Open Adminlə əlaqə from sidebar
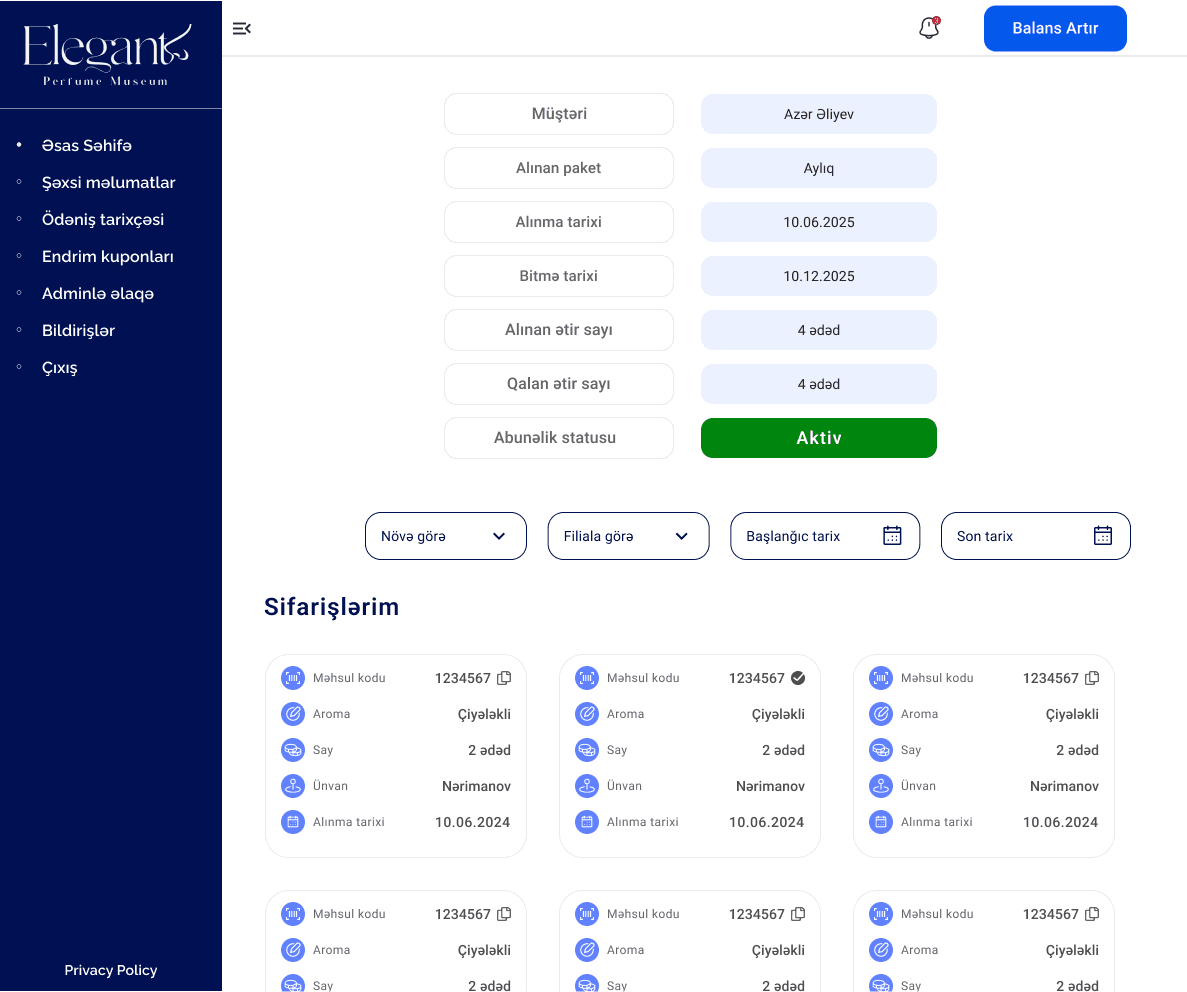This screenshot has width=1187, height=992. [98, 294]
